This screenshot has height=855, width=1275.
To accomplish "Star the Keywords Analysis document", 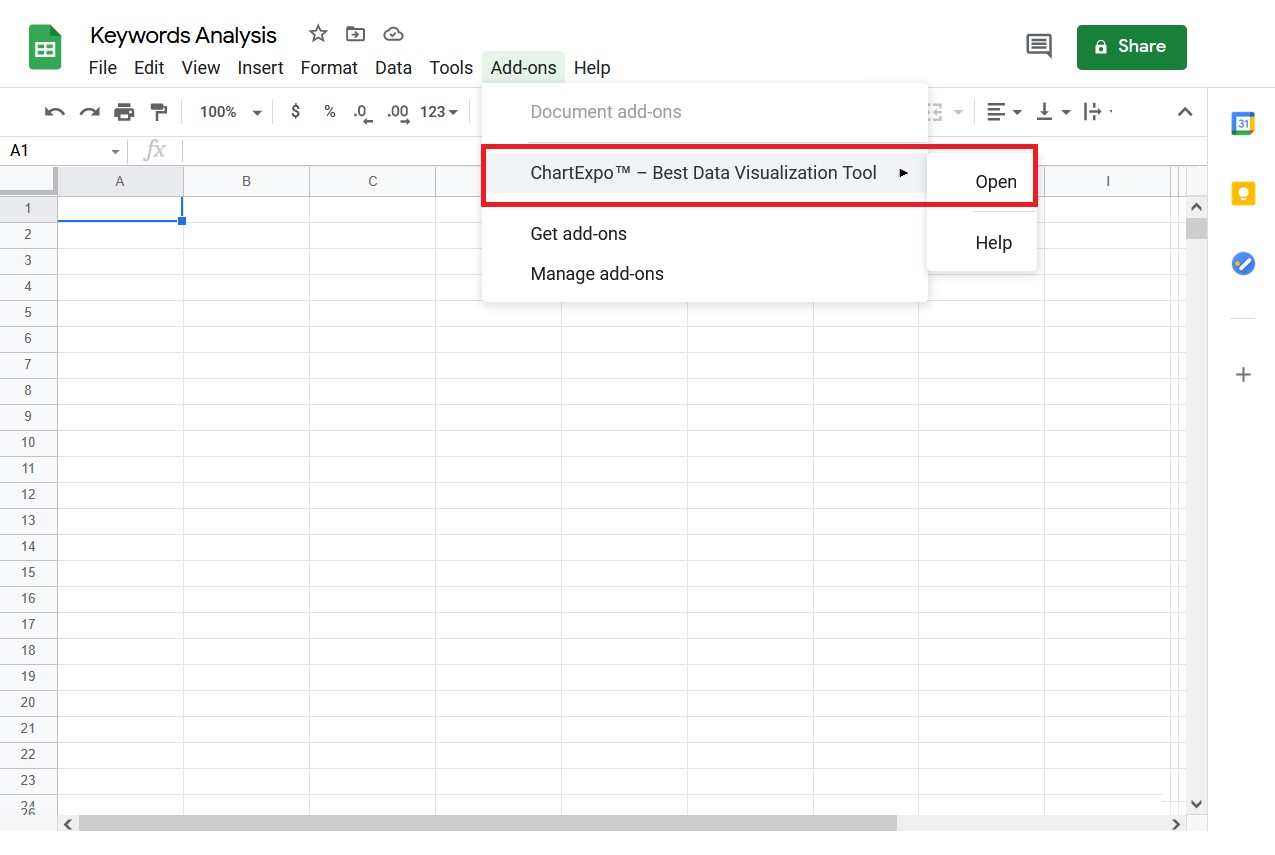I will point(318,34).
